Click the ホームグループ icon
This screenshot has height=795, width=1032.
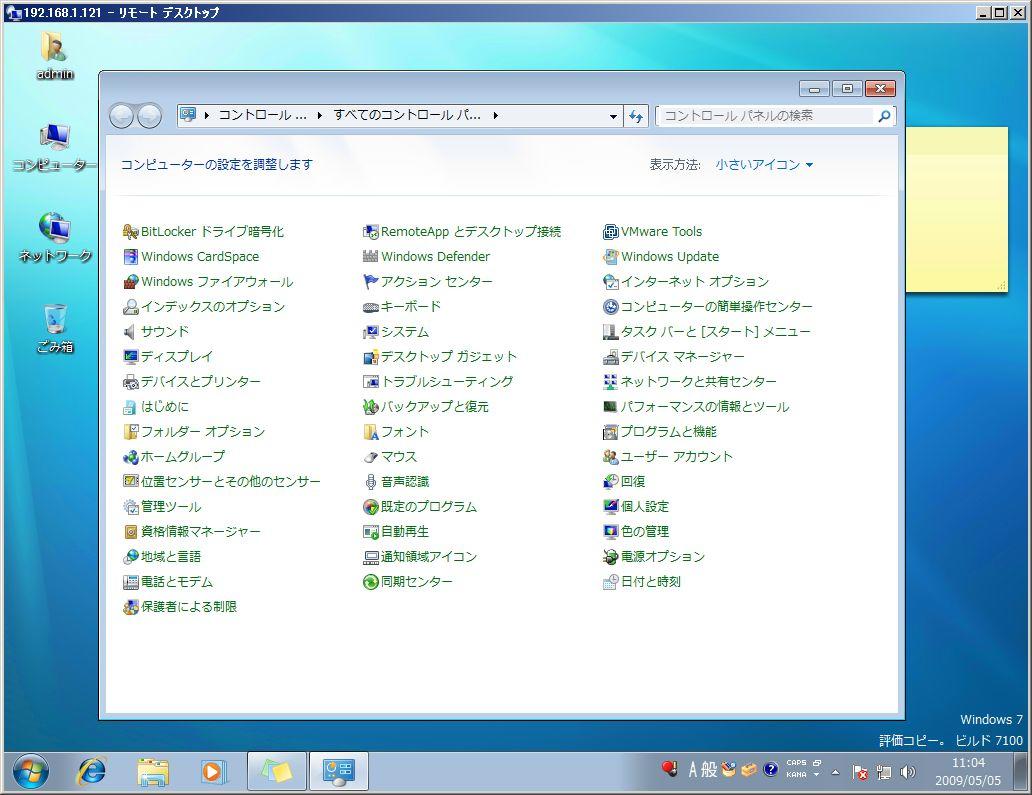click(130, 457)
